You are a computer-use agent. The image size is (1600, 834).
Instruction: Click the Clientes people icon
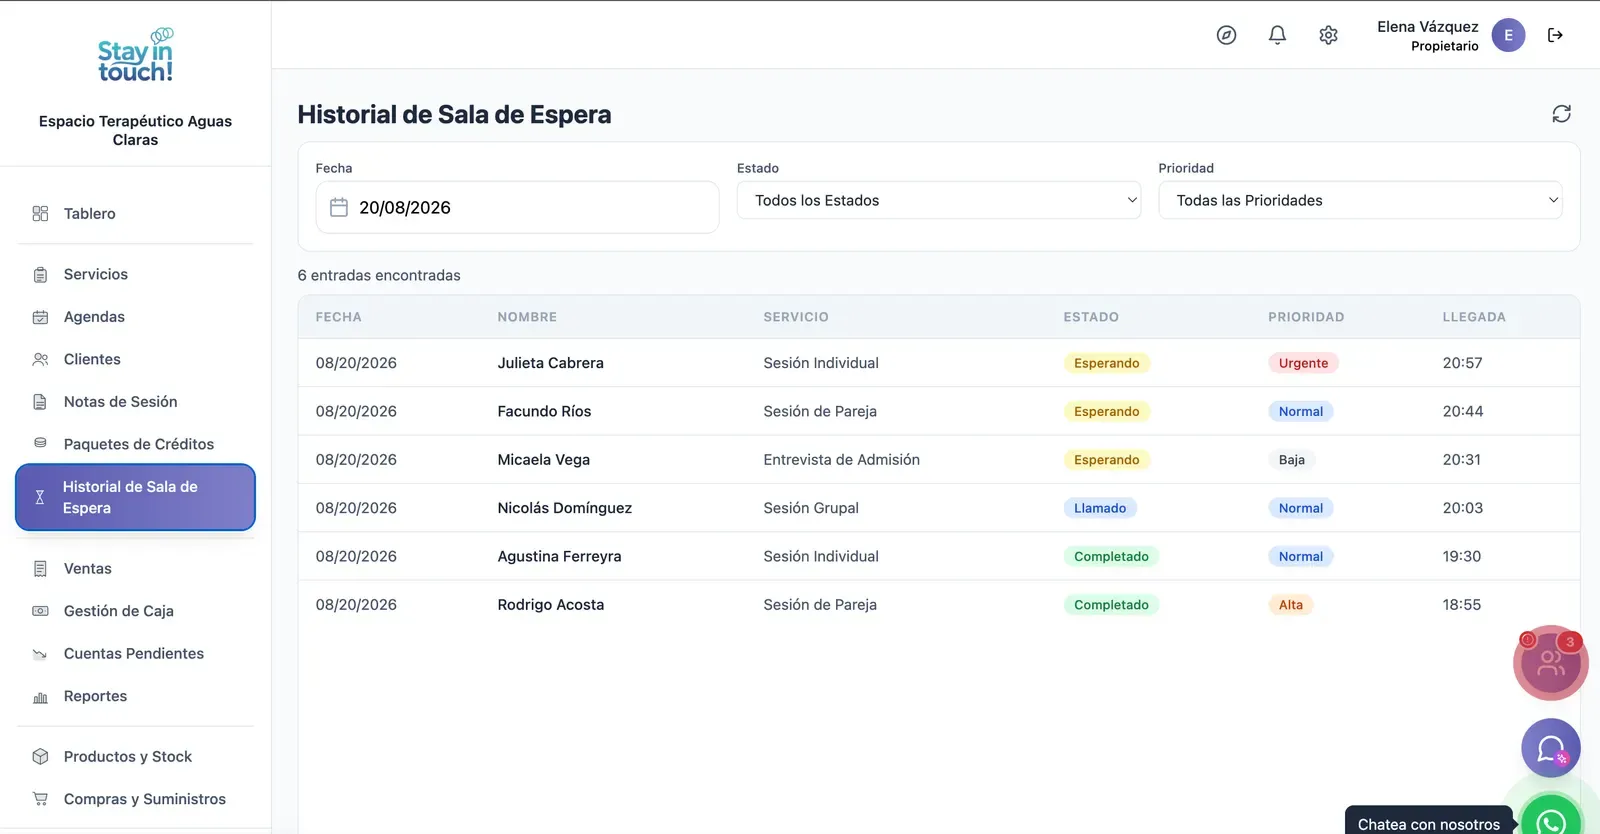pyautogui.click(x=40, y=359)
